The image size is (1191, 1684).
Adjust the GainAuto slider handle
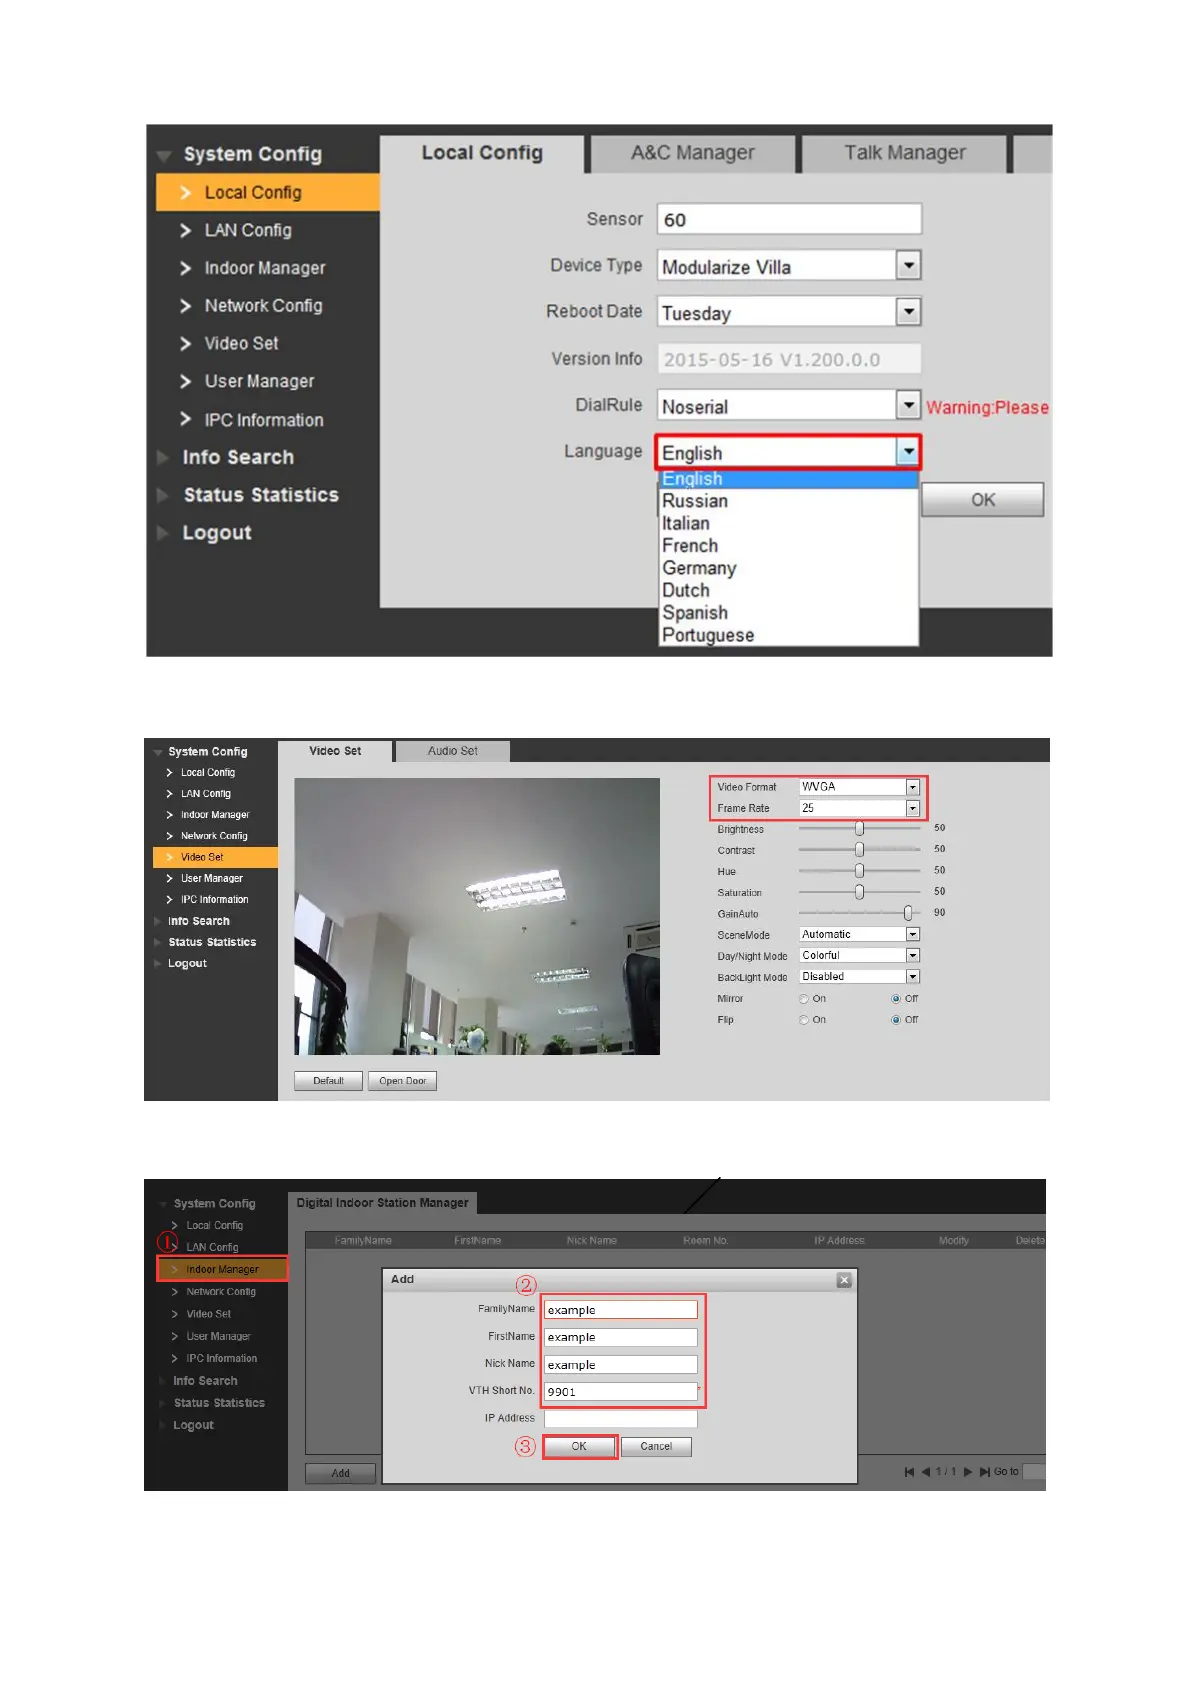(x=908, y=912)
